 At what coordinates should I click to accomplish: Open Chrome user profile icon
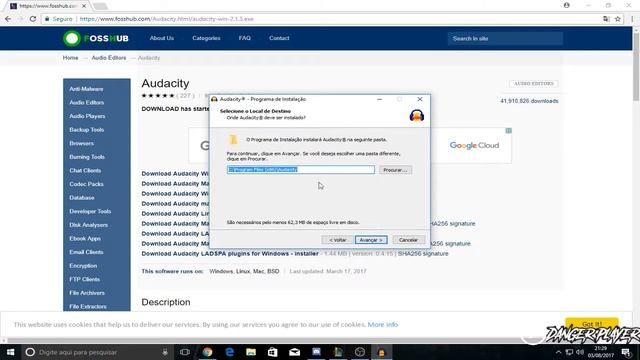point(567,5)
